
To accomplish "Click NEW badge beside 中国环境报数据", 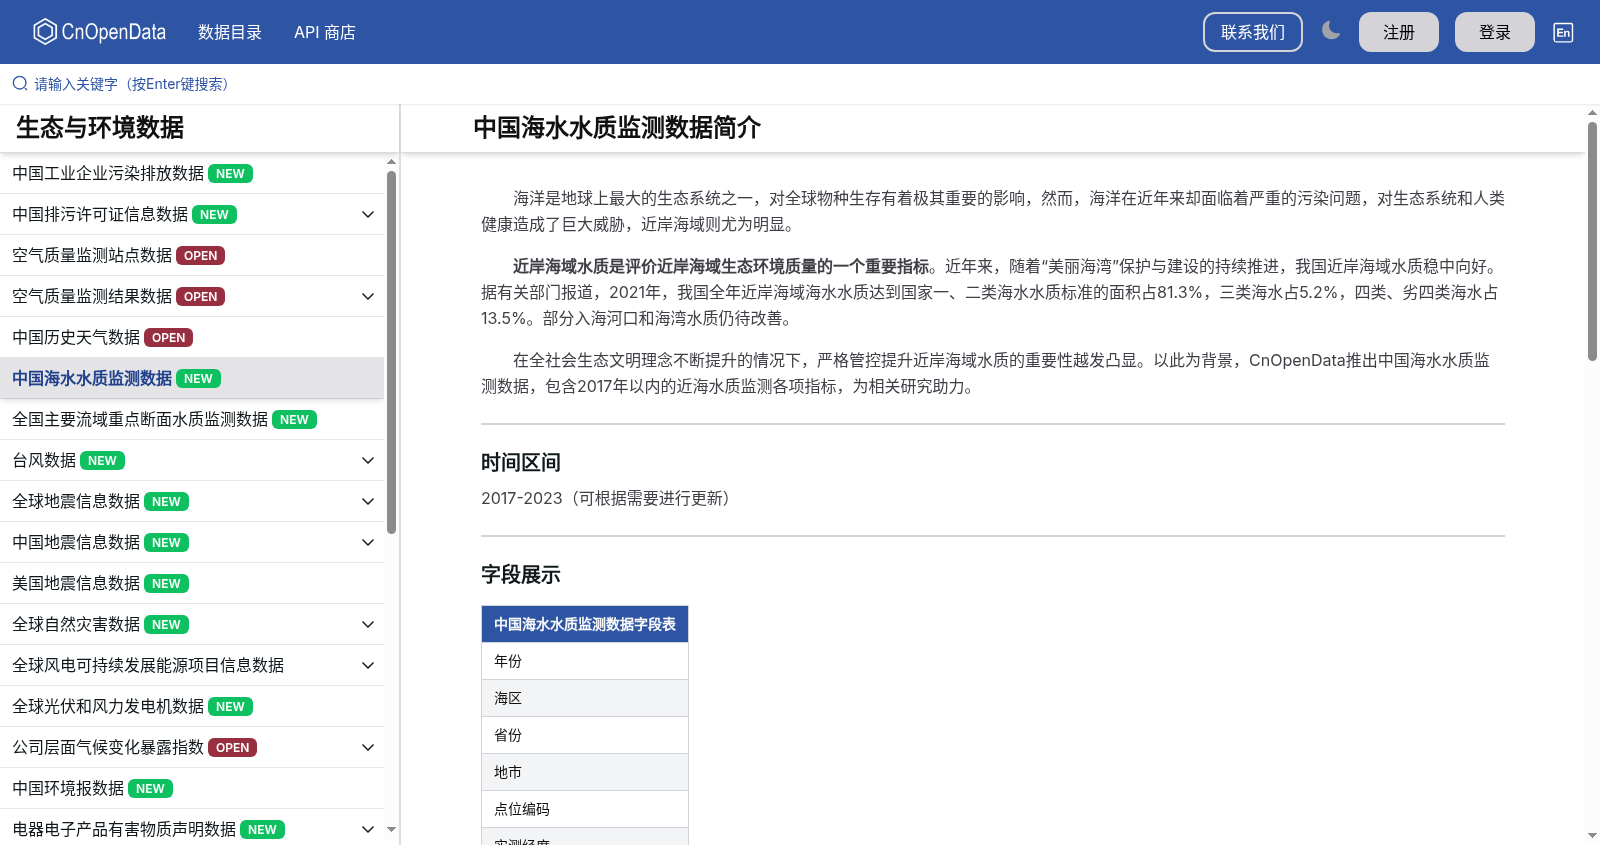I will click(x=150, y=789).
